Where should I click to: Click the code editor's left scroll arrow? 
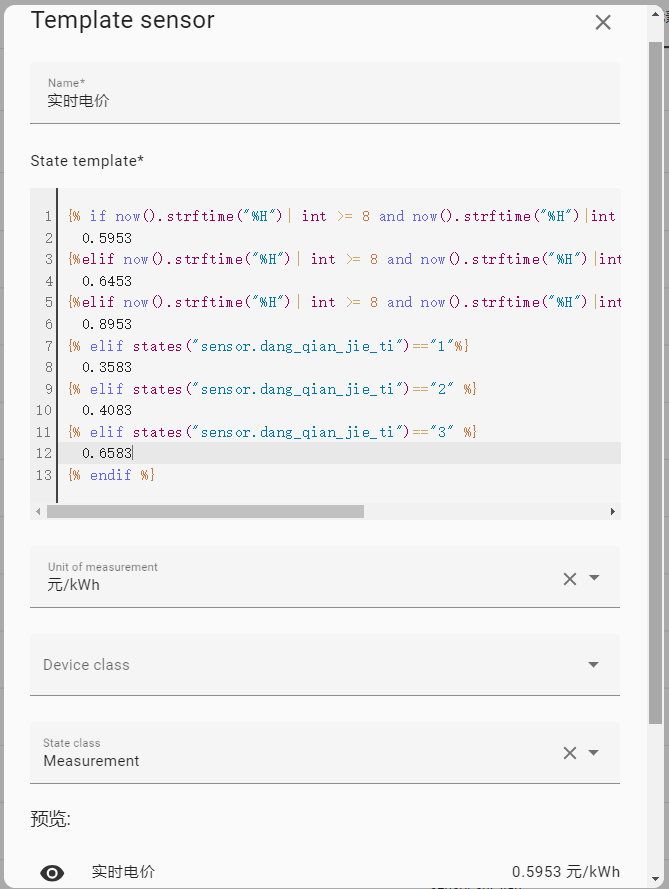point(38,511)
